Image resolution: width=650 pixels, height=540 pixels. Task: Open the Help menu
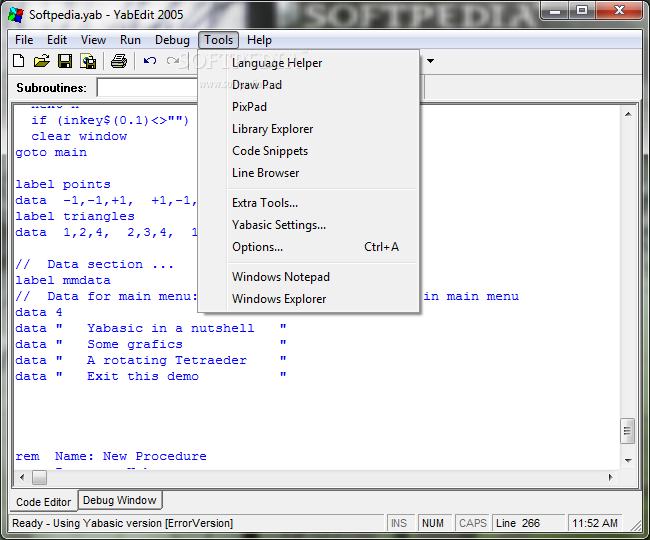259,40
